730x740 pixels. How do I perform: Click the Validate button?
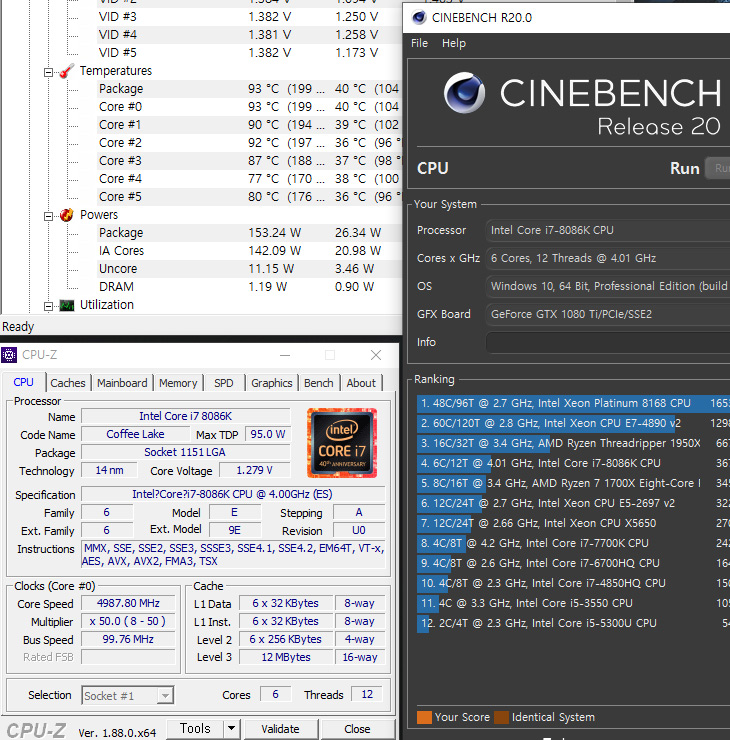click(x=280, y=729)
